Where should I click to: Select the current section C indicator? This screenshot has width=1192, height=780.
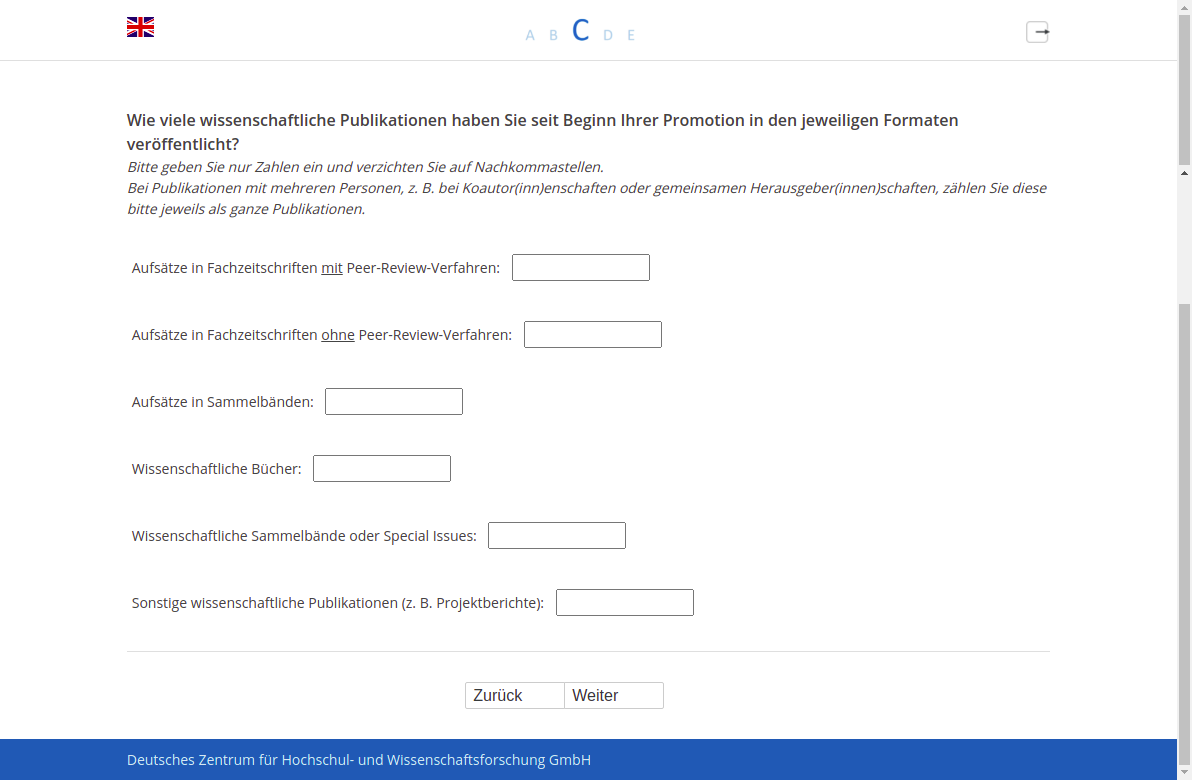pos(581,30)
